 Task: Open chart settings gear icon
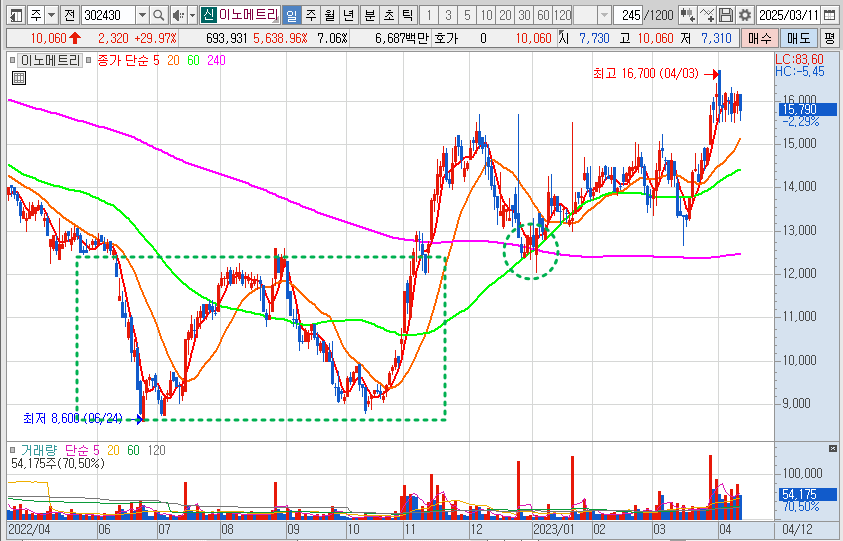click(745, 15)
